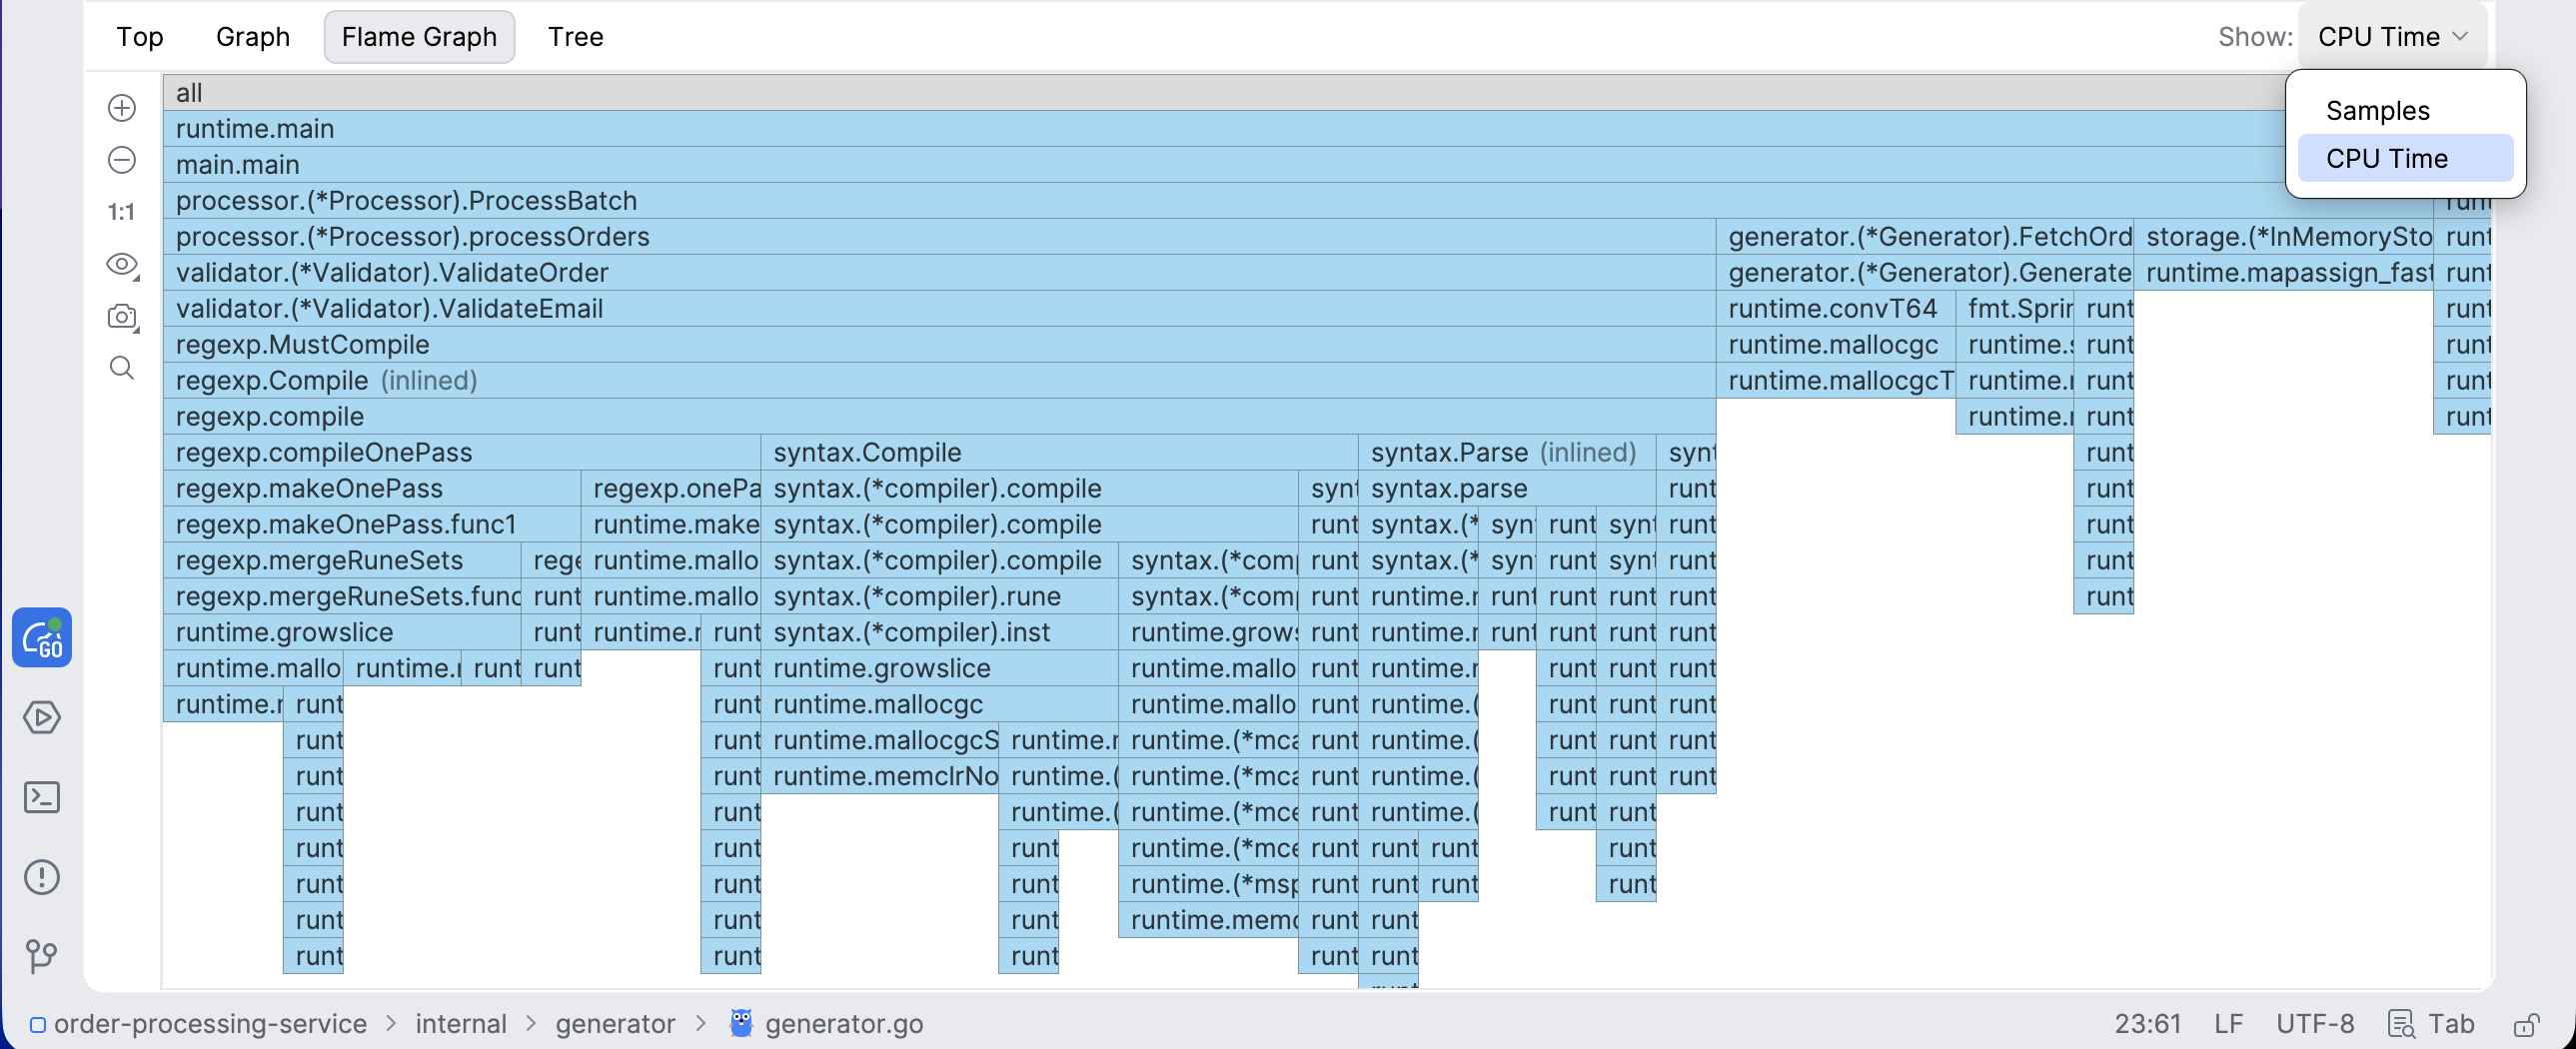Open the Services tool window icon

[42, 718]
